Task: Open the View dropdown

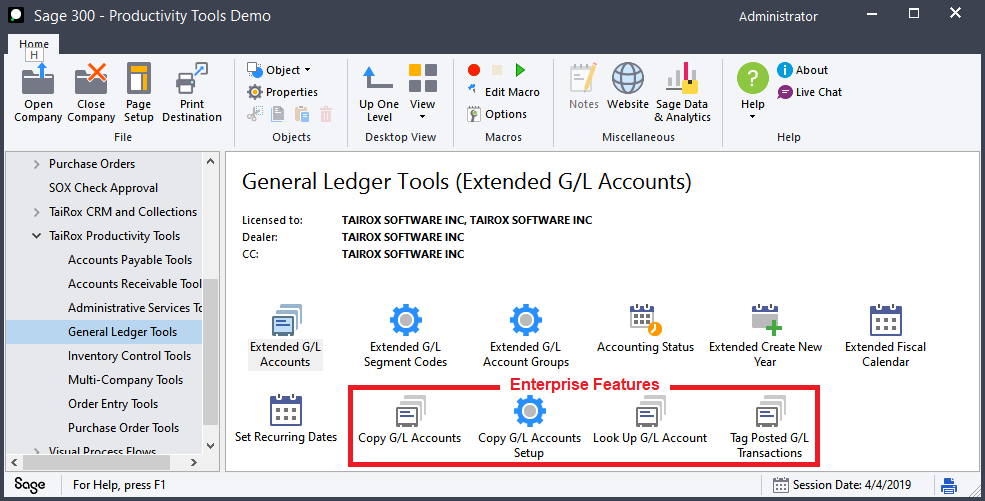Action: coord(423,92)
